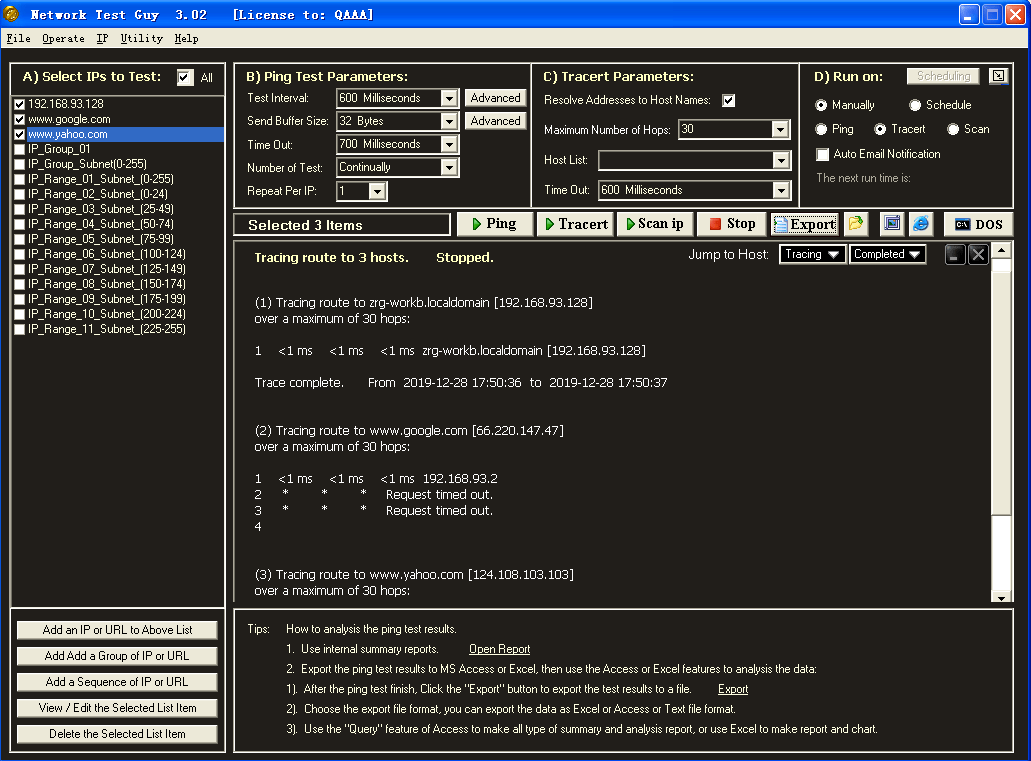
Task: Click Add a Group of IP or URL
Action: (117, 656)
